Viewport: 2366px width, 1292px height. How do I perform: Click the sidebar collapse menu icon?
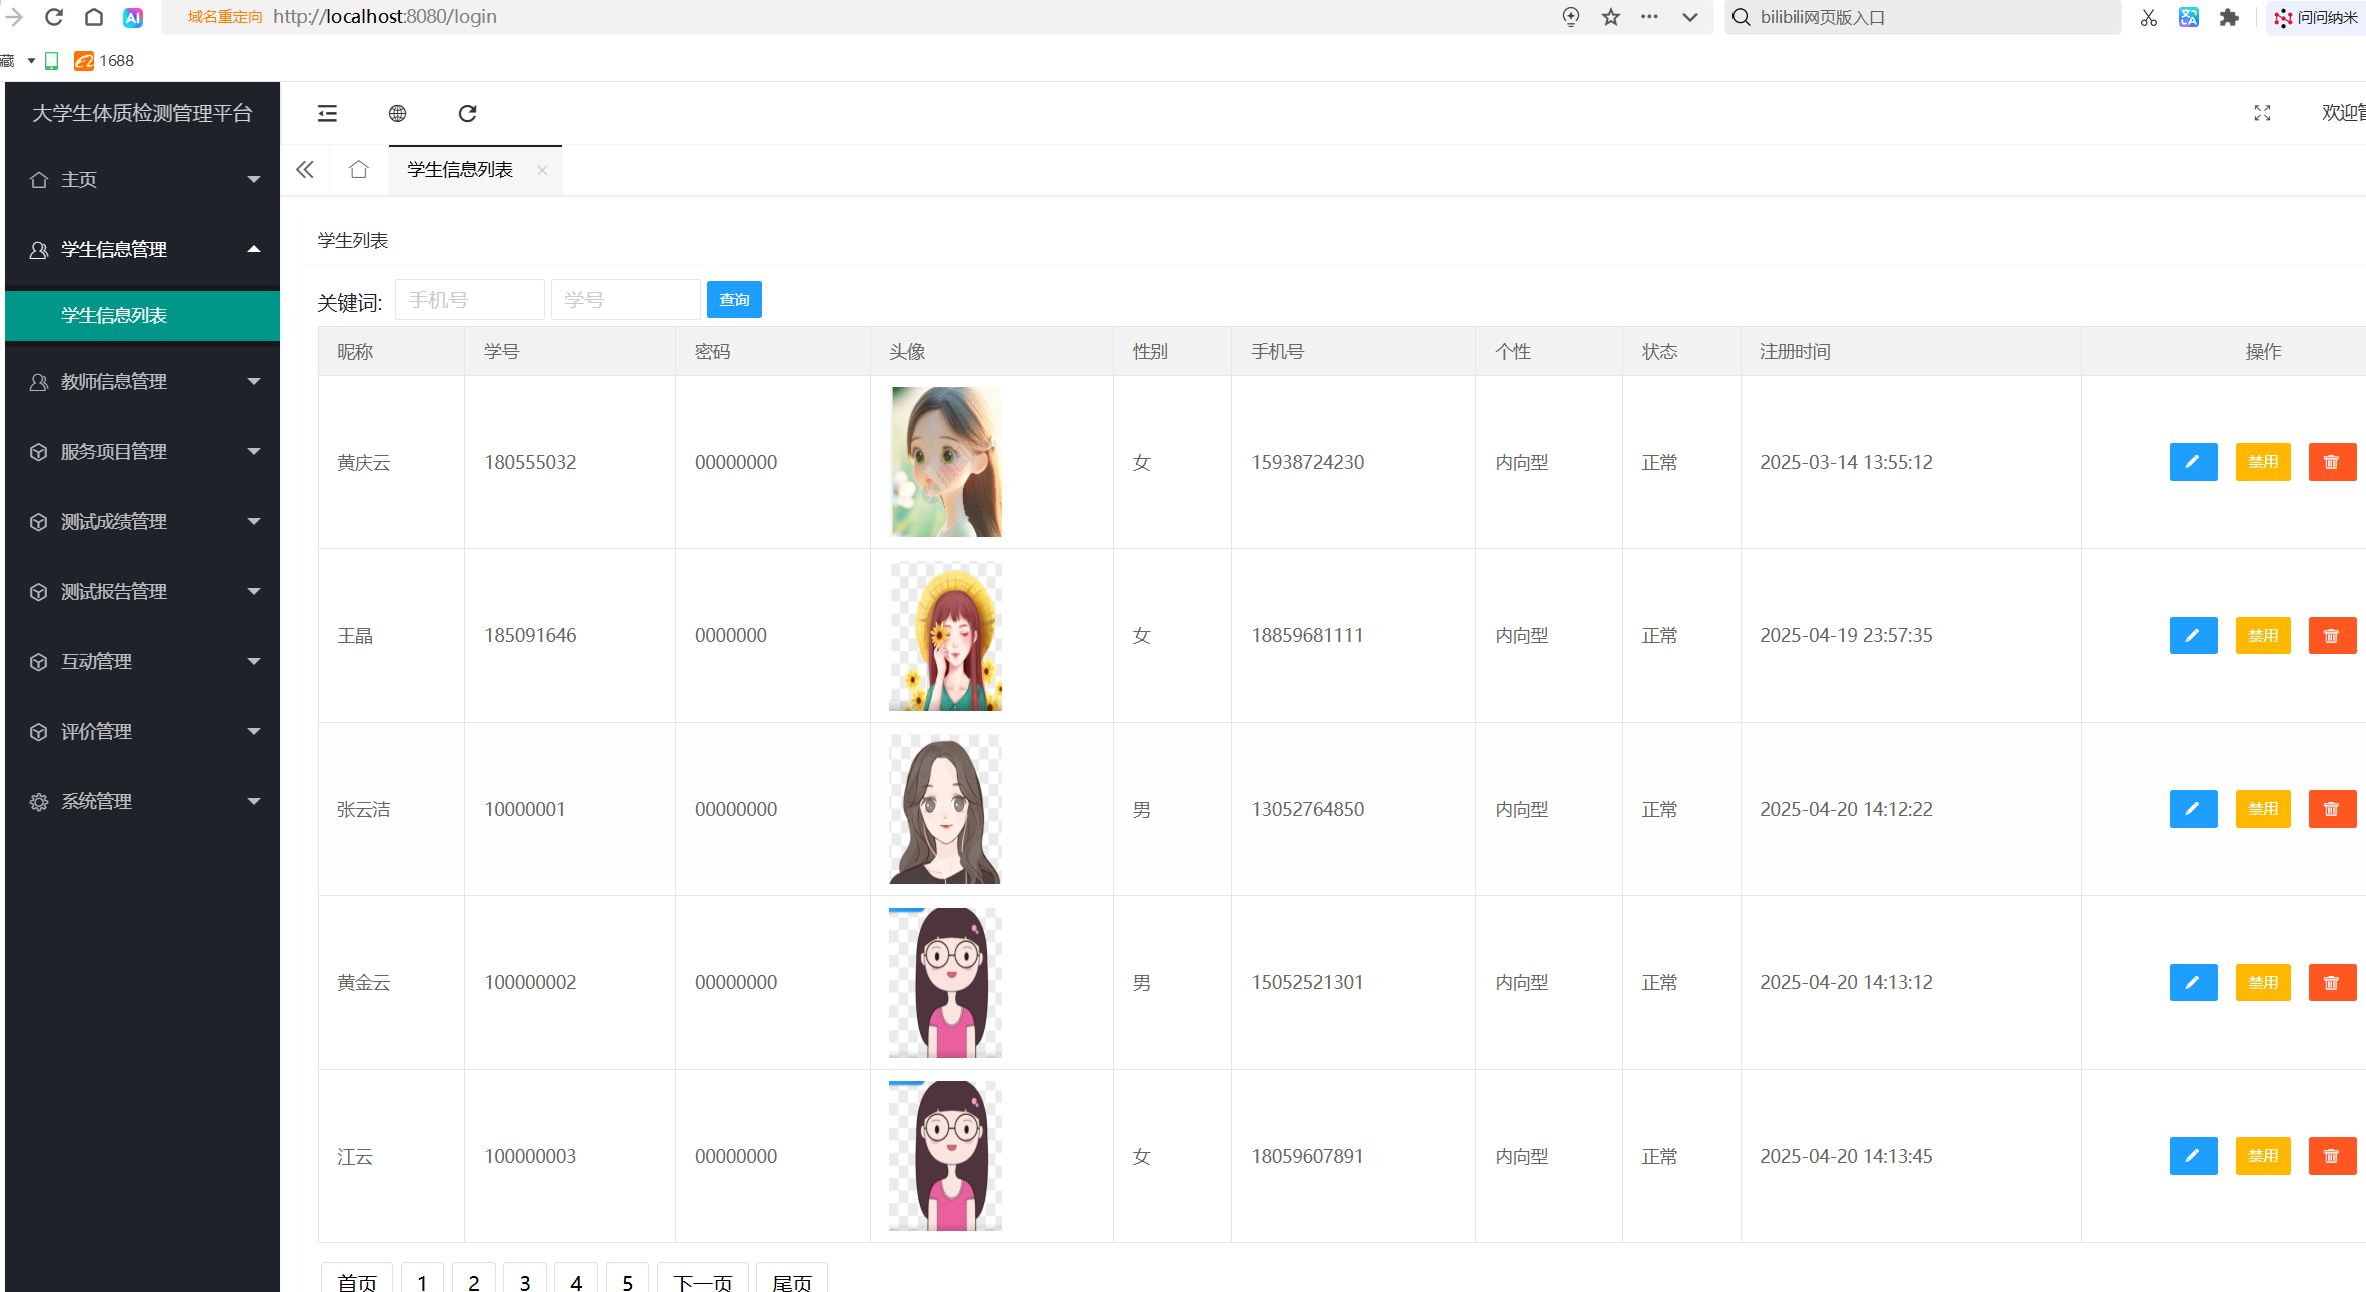pos(327,113)
